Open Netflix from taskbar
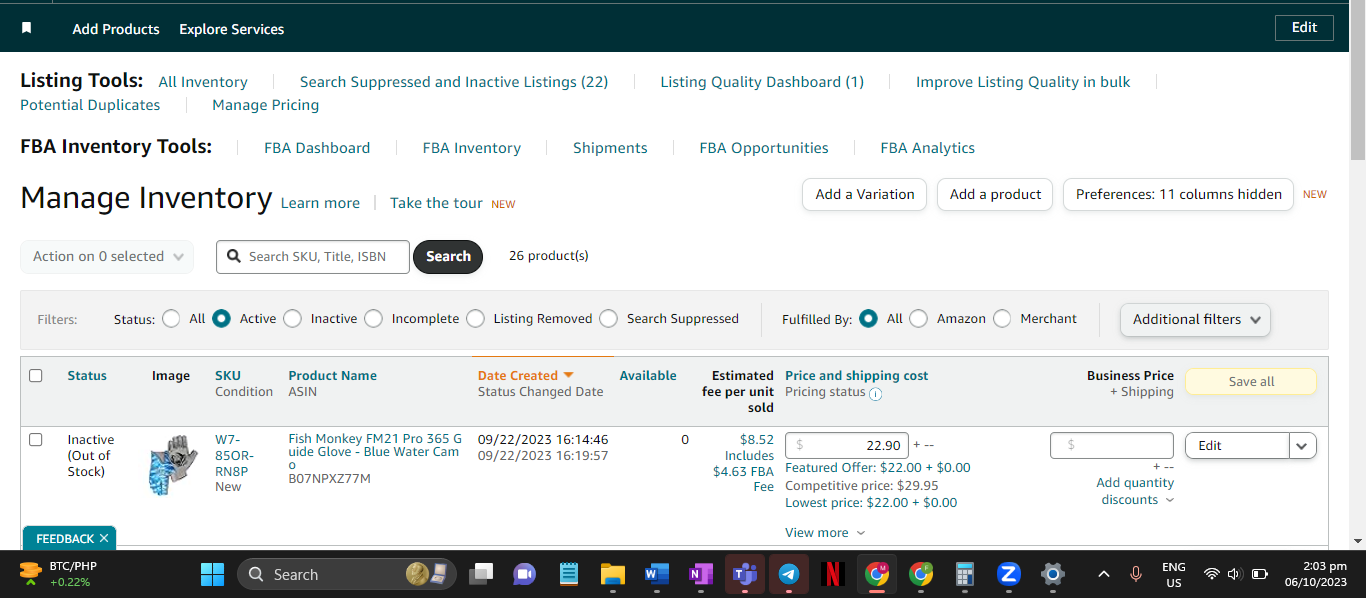 832,574
